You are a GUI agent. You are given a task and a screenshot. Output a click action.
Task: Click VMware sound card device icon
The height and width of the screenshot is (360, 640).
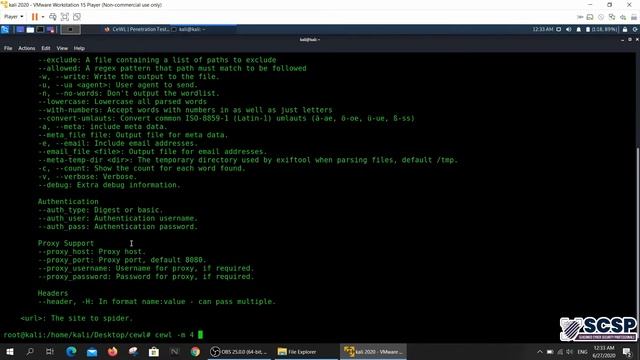(623, 17)
